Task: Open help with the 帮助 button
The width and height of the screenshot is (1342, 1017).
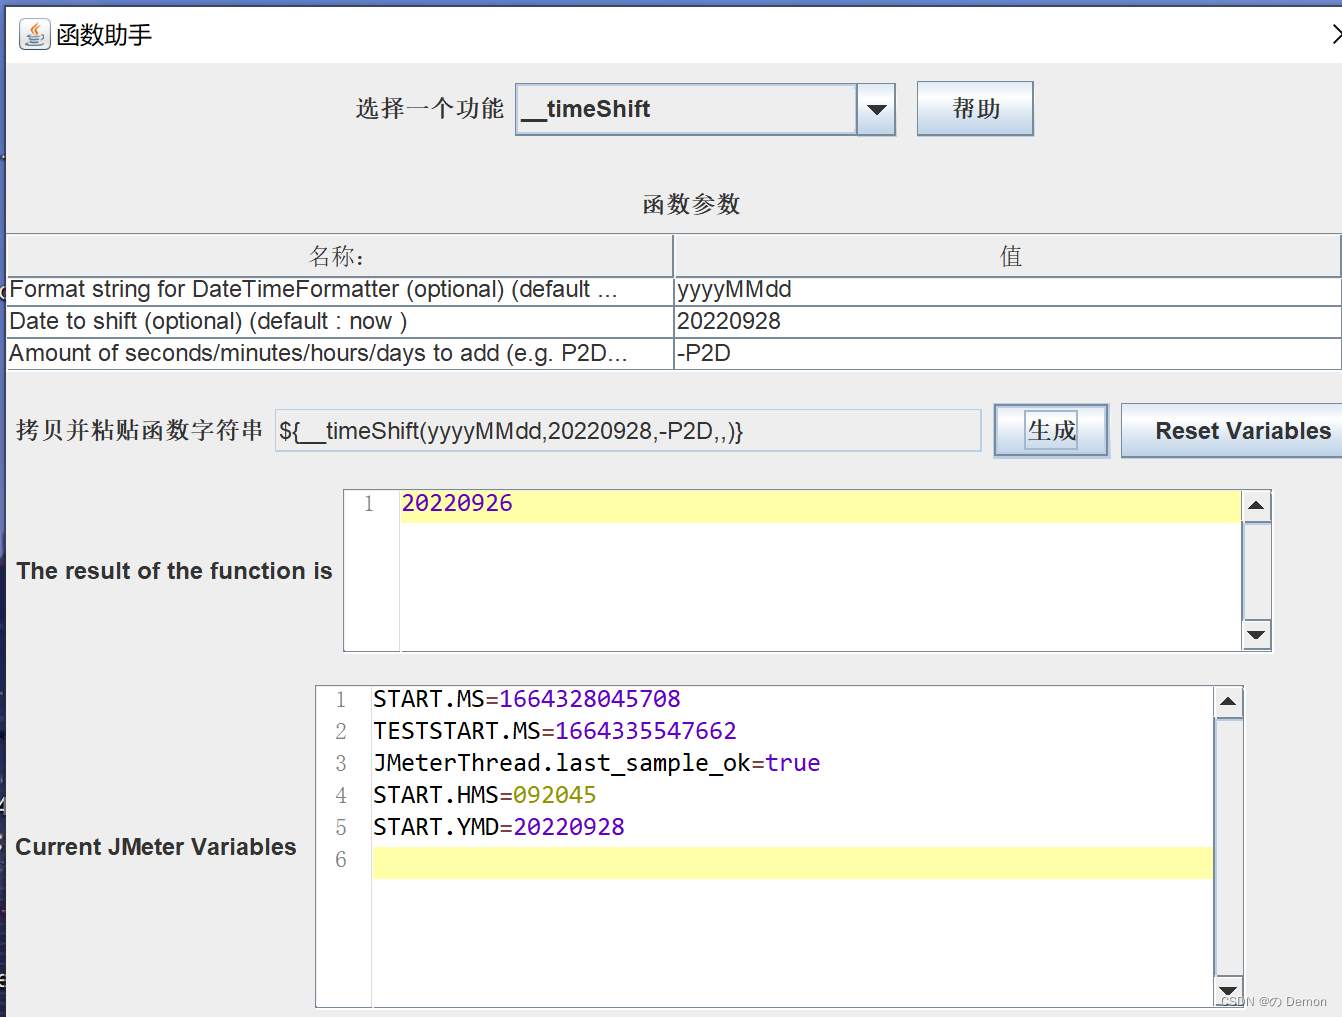Action: pyautogui.click(x=975, y=109)
